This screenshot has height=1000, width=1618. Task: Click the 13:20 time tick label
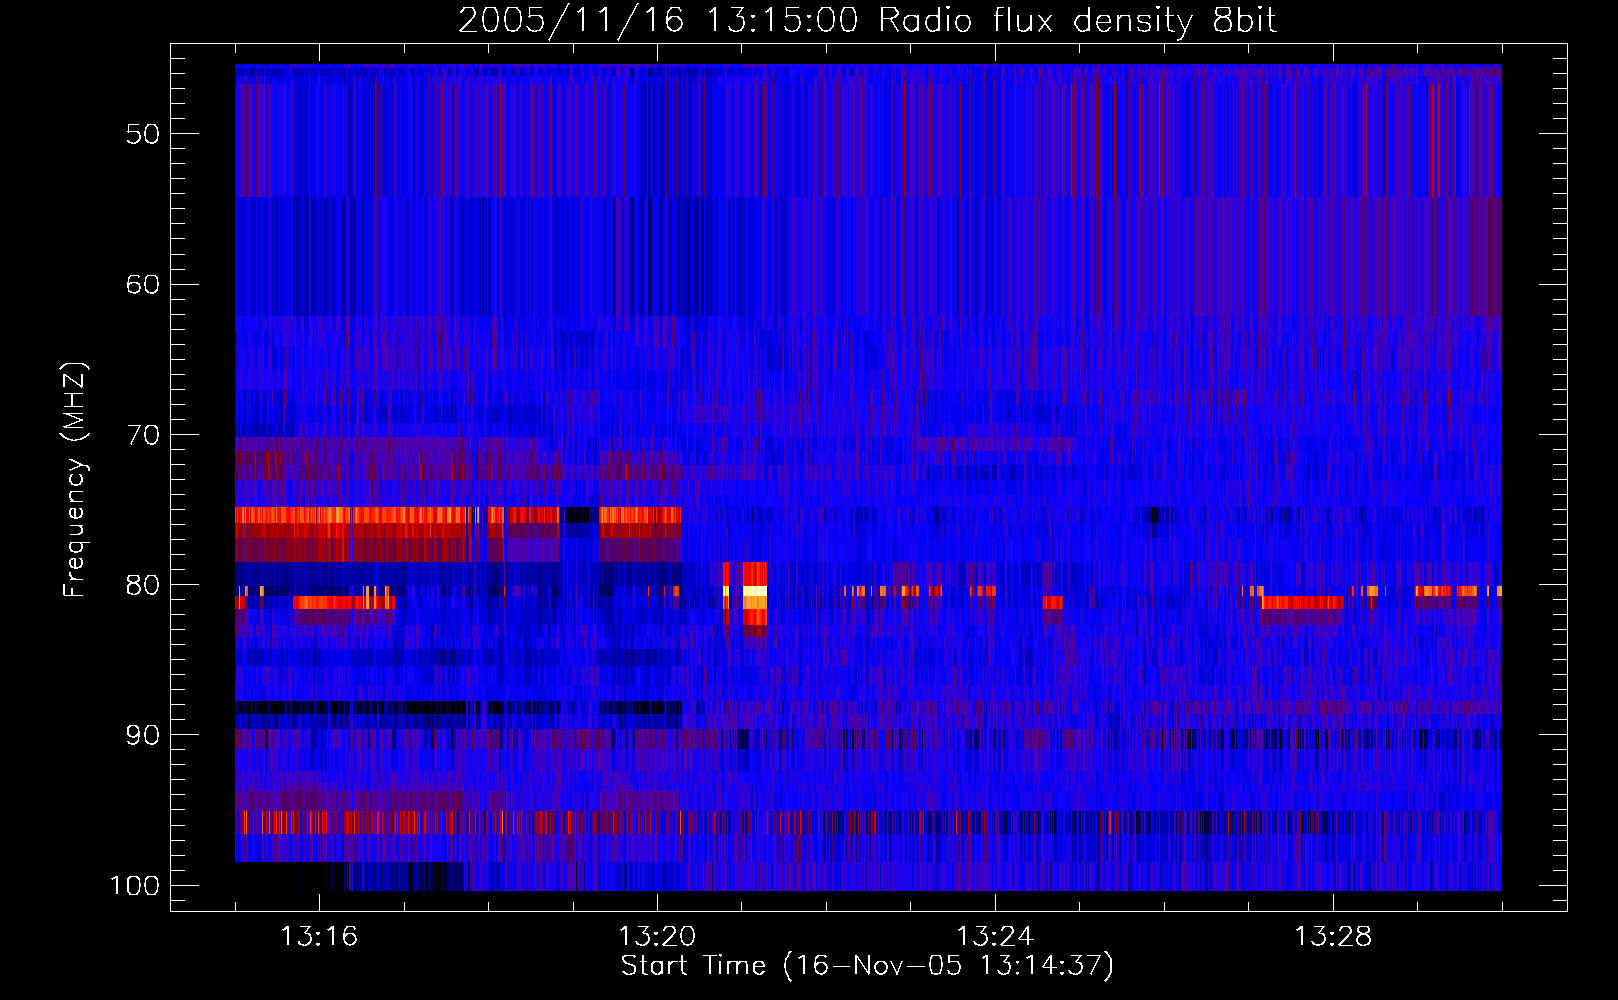657,937
